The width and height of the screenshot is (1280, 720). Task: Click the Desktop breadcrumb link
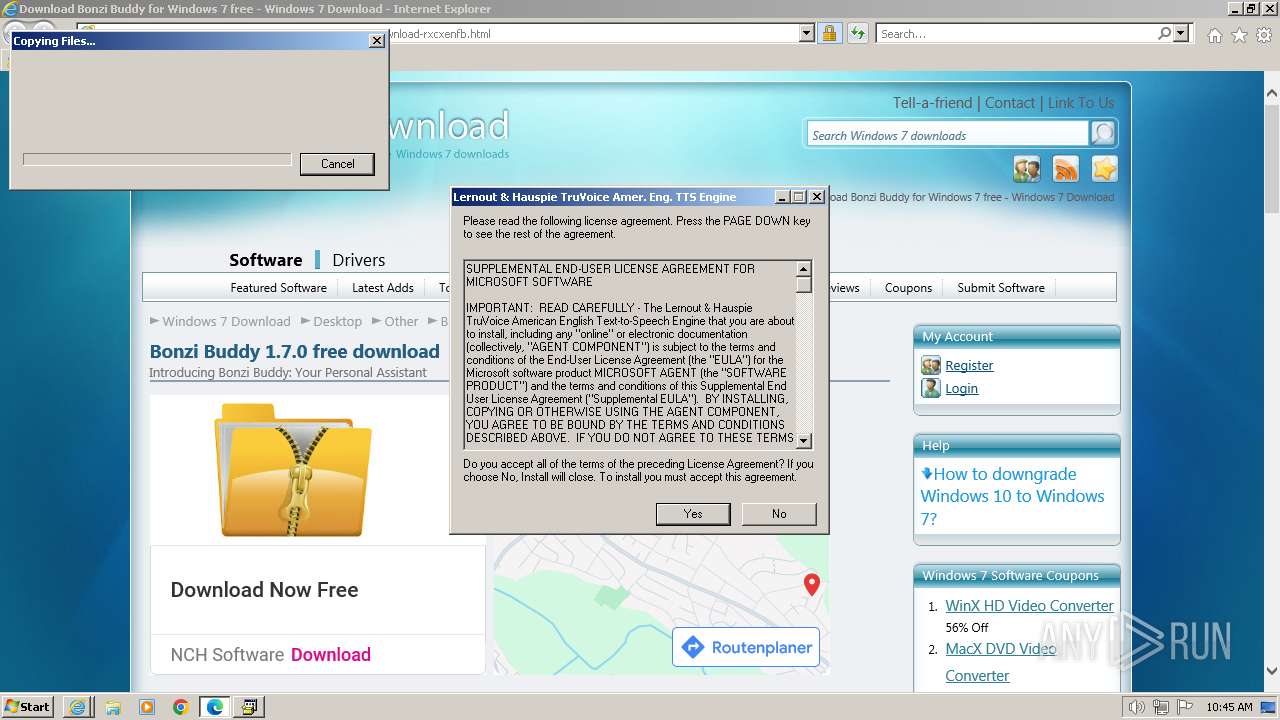coord(337,321)
